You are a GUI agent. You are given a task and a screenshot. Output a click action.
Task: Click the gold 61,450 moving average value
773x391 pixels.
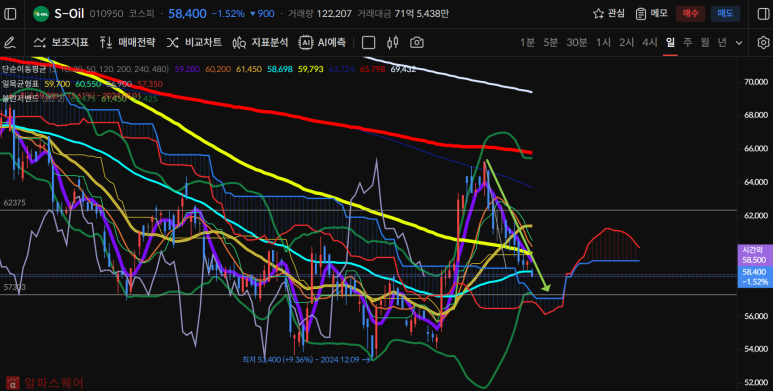pyautogui.click(x=249, y=69)
